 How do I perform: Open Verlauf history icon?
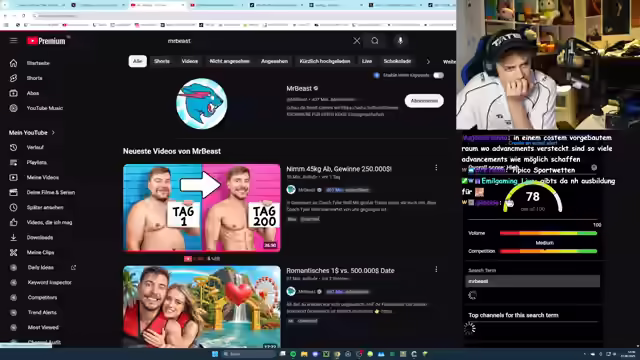(x=13, y=147)
